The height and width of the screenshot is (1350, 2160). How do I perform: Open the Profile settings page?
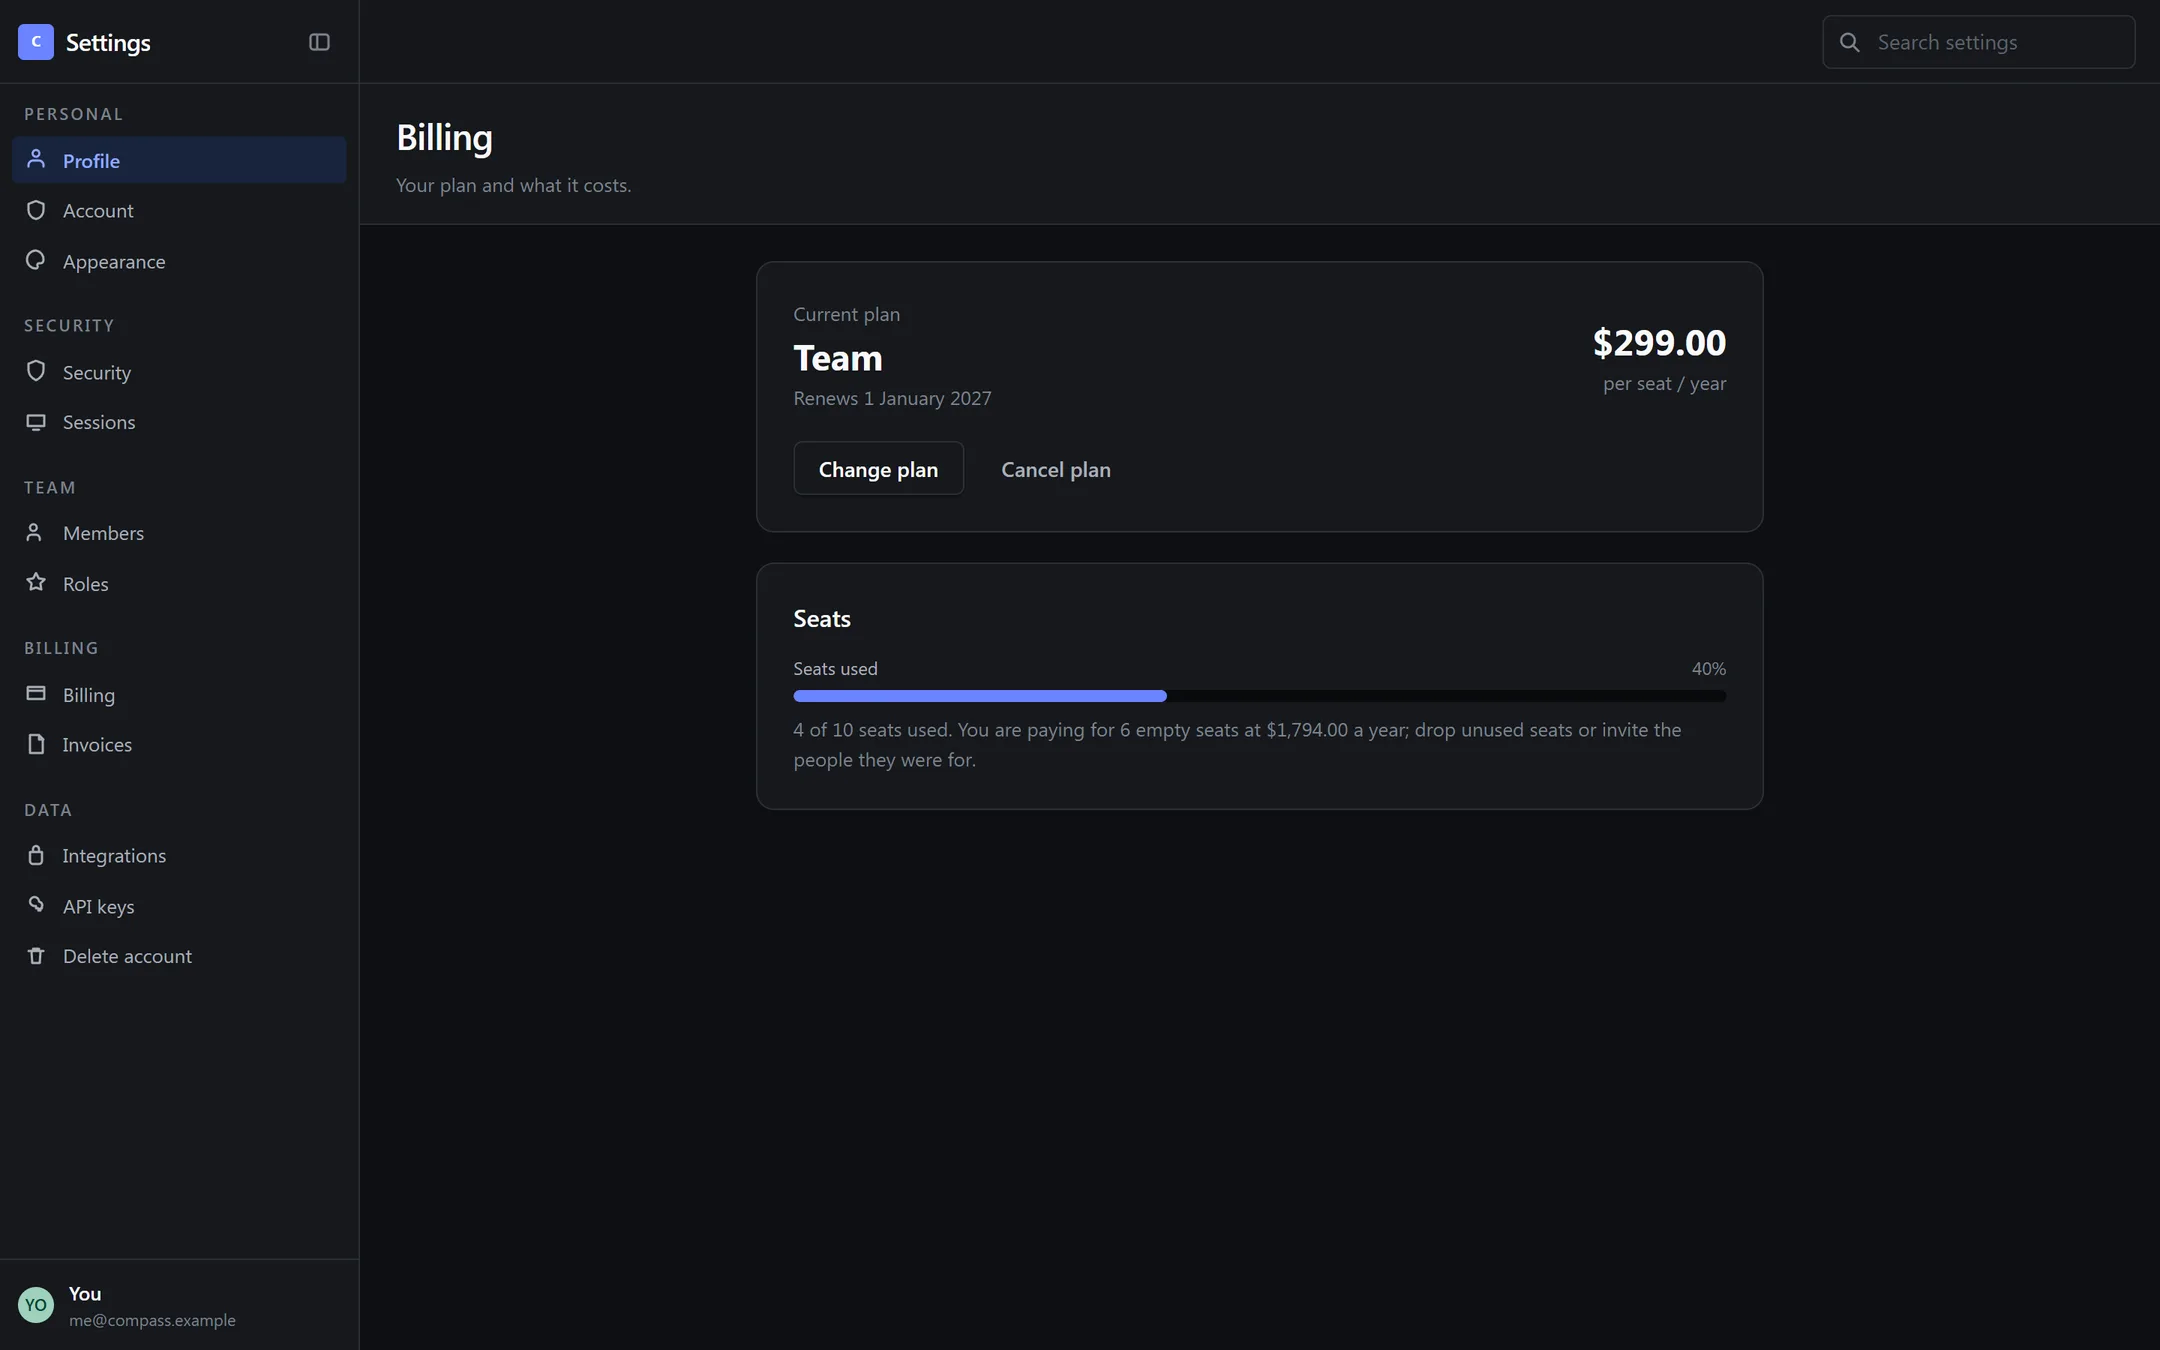[x=179, y=160]
